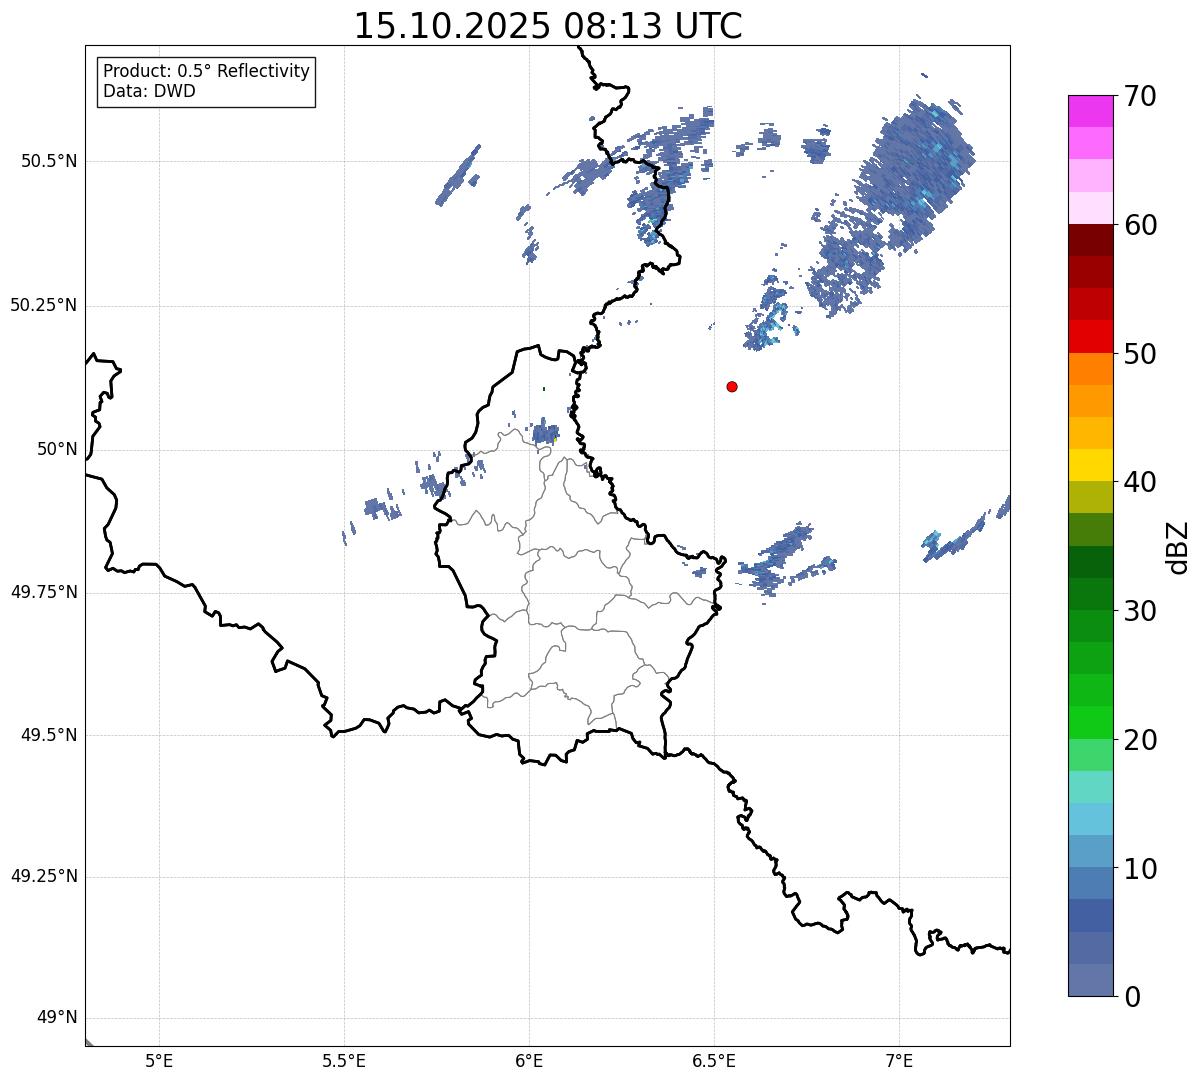Select the title text '15.10.2025 08:13 UTC'
Viewport: 1202px width, 1081px height.
[x=548, y=26]
